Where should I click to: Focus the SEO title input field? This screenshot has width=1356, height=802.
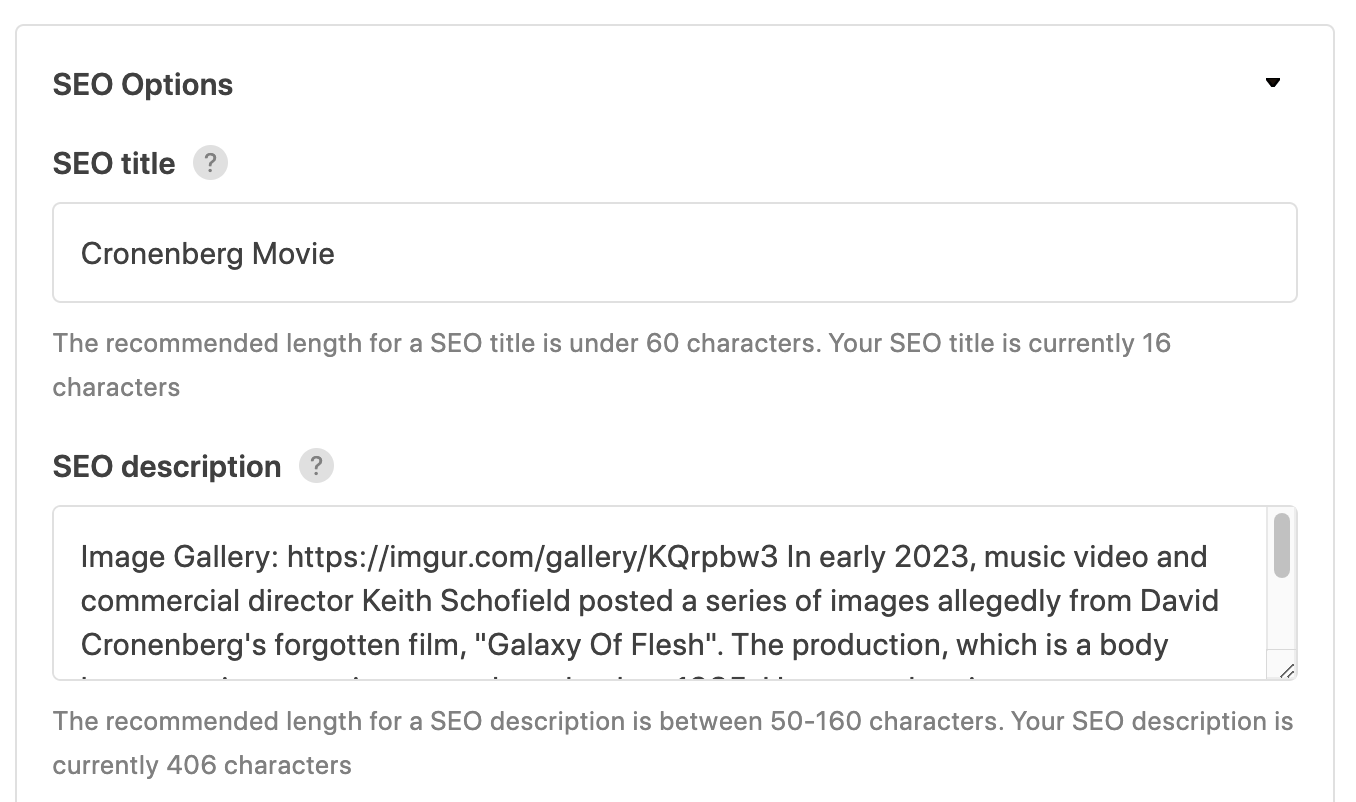pyautogui.click(x=674, y=253)
